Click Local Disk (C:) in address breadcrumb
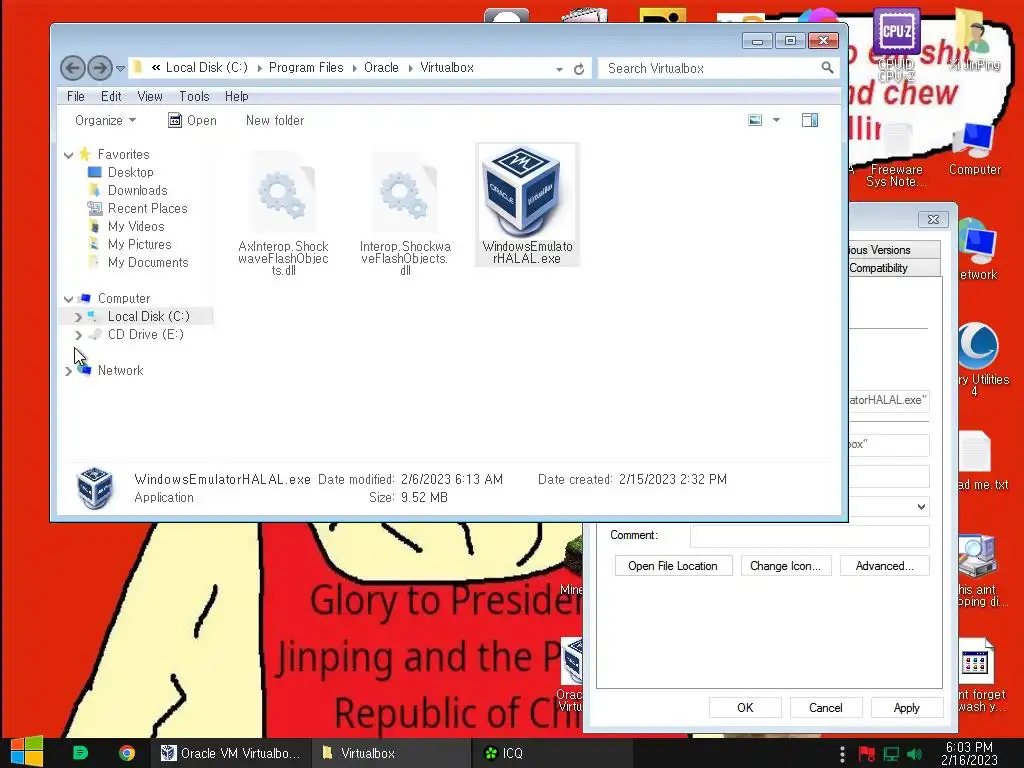 point(206,67)
